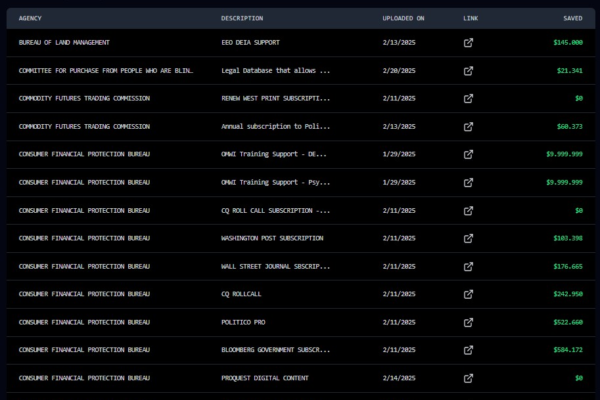
Task: Open link icon for POLITICO PRO row
Action: 468,322
